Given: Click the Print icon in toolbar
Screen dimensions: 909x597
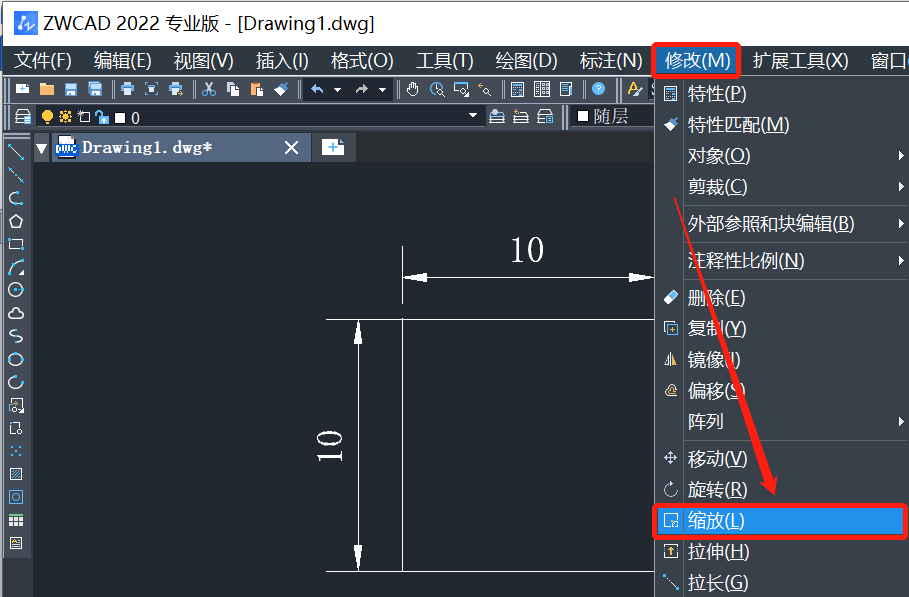Looking at the screenshot, I should click(127, 89).
